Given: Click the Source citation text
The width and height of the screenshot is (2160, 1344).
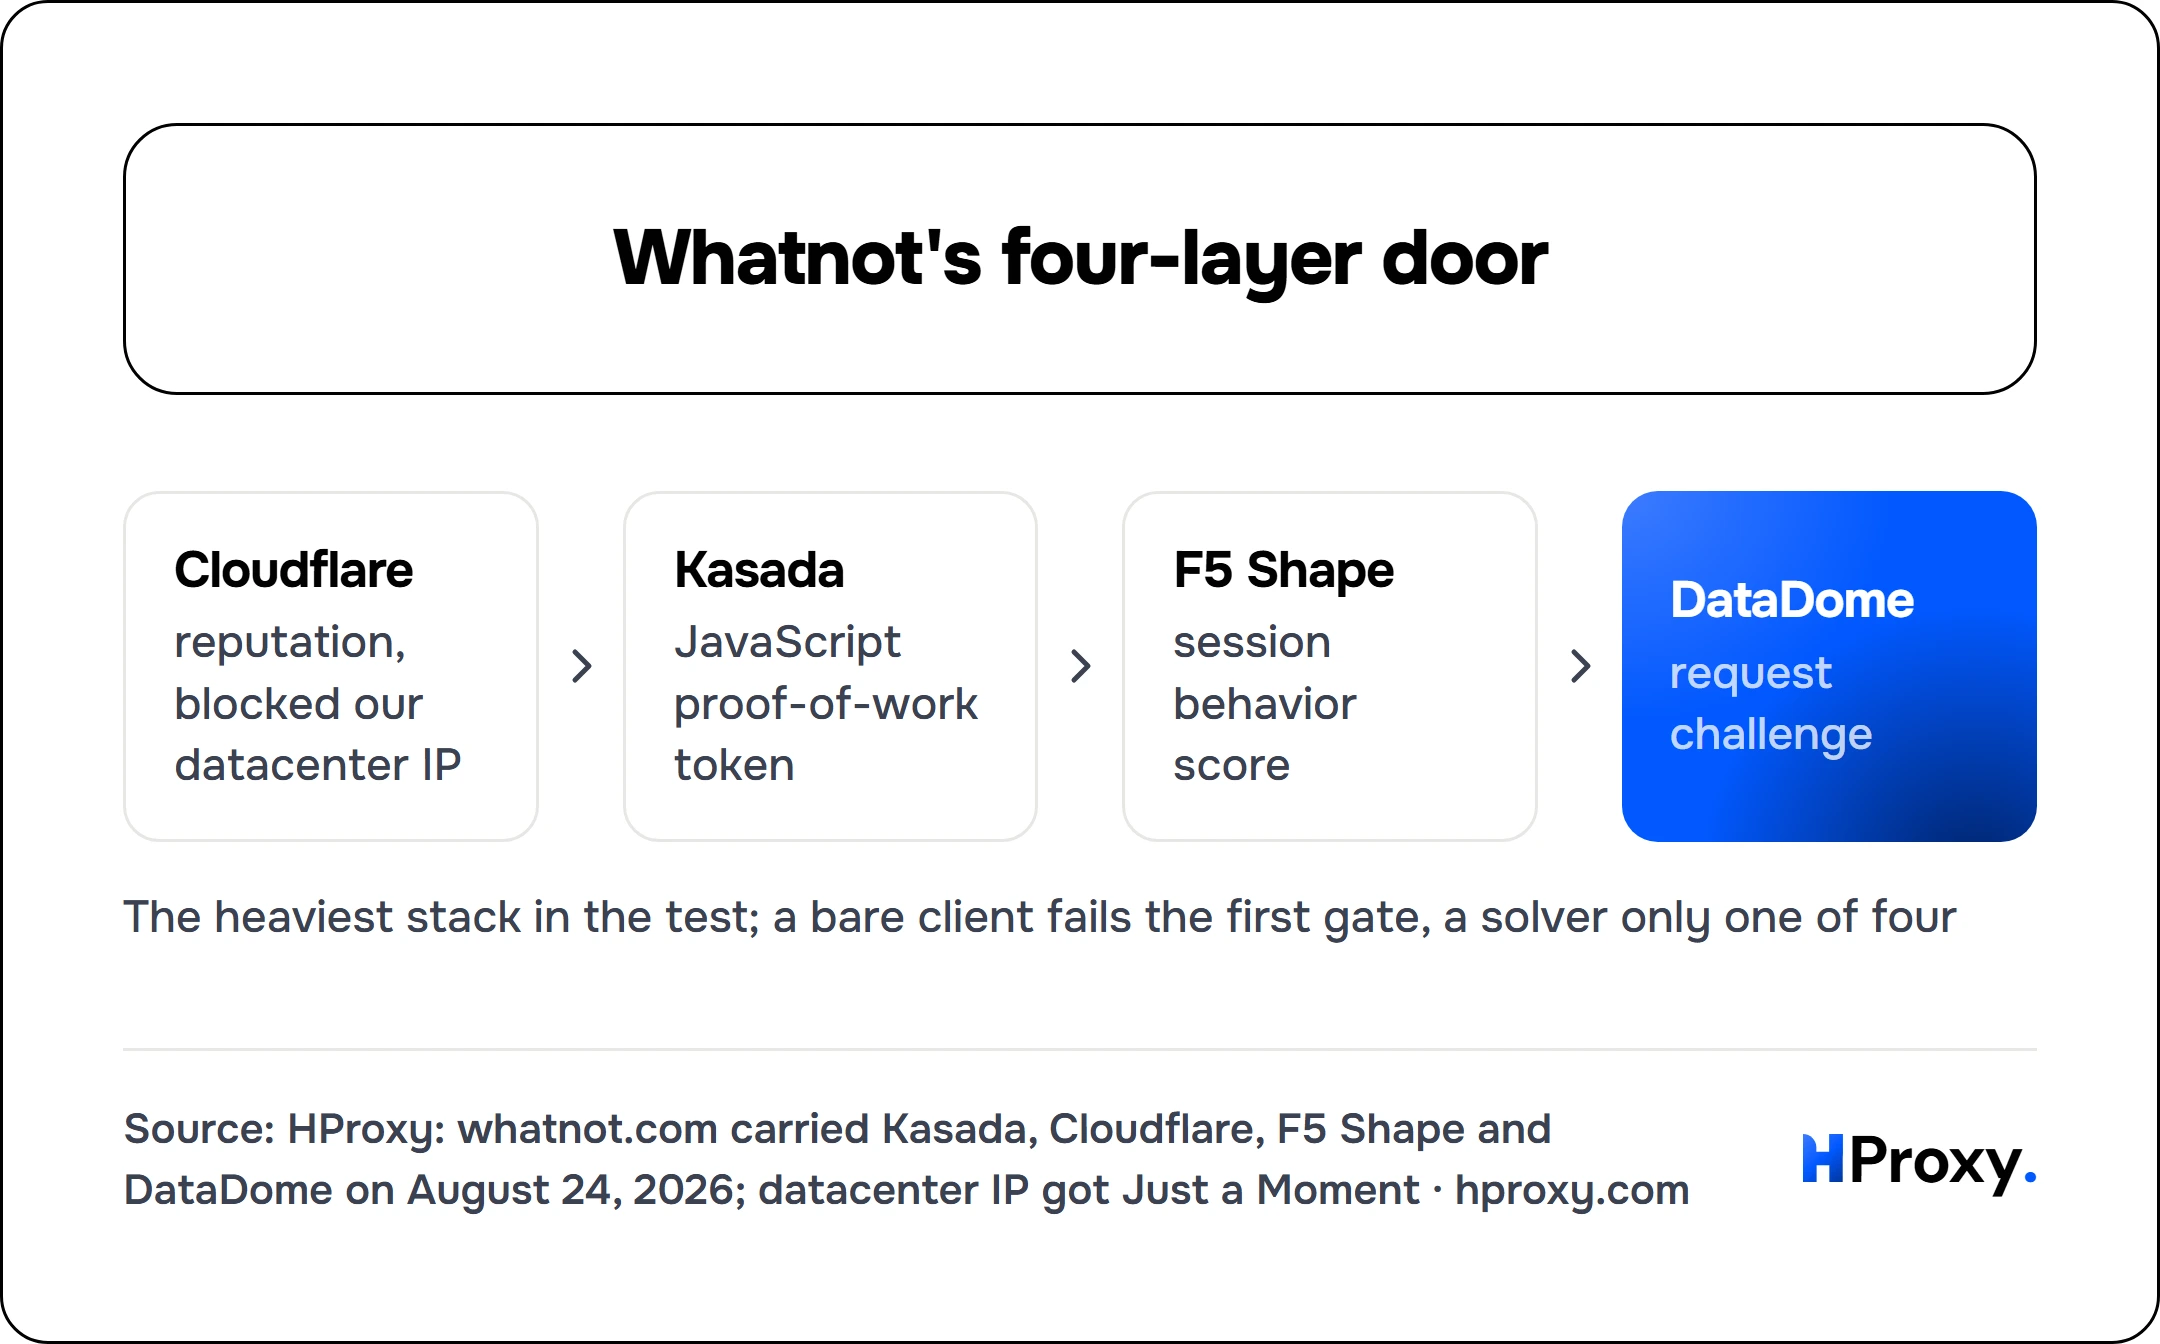Looking at the screenshot, I should point(906,1160).
